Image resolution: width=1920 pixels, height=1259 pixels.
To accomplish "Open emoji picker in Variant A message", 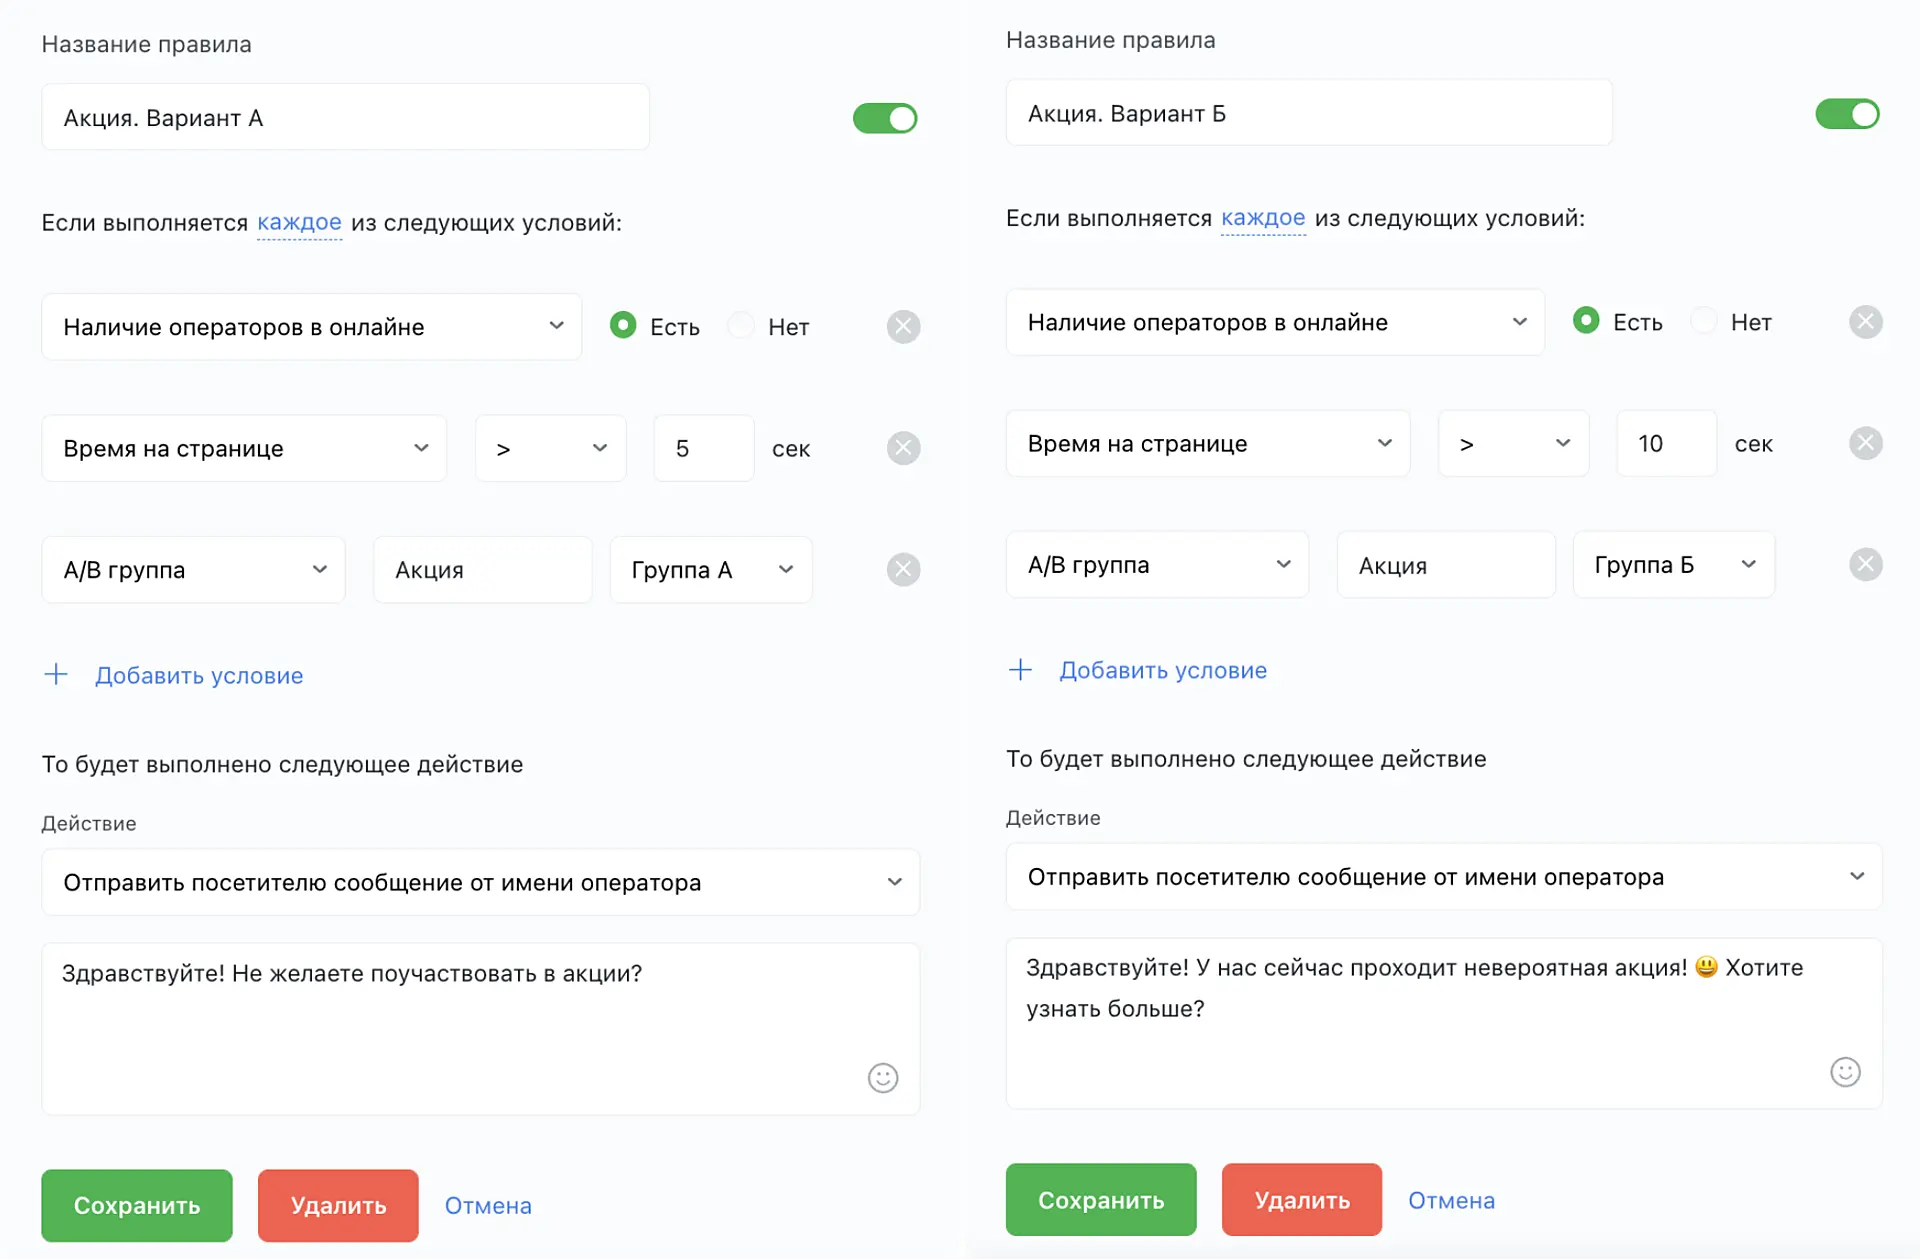I will 882,1078.
